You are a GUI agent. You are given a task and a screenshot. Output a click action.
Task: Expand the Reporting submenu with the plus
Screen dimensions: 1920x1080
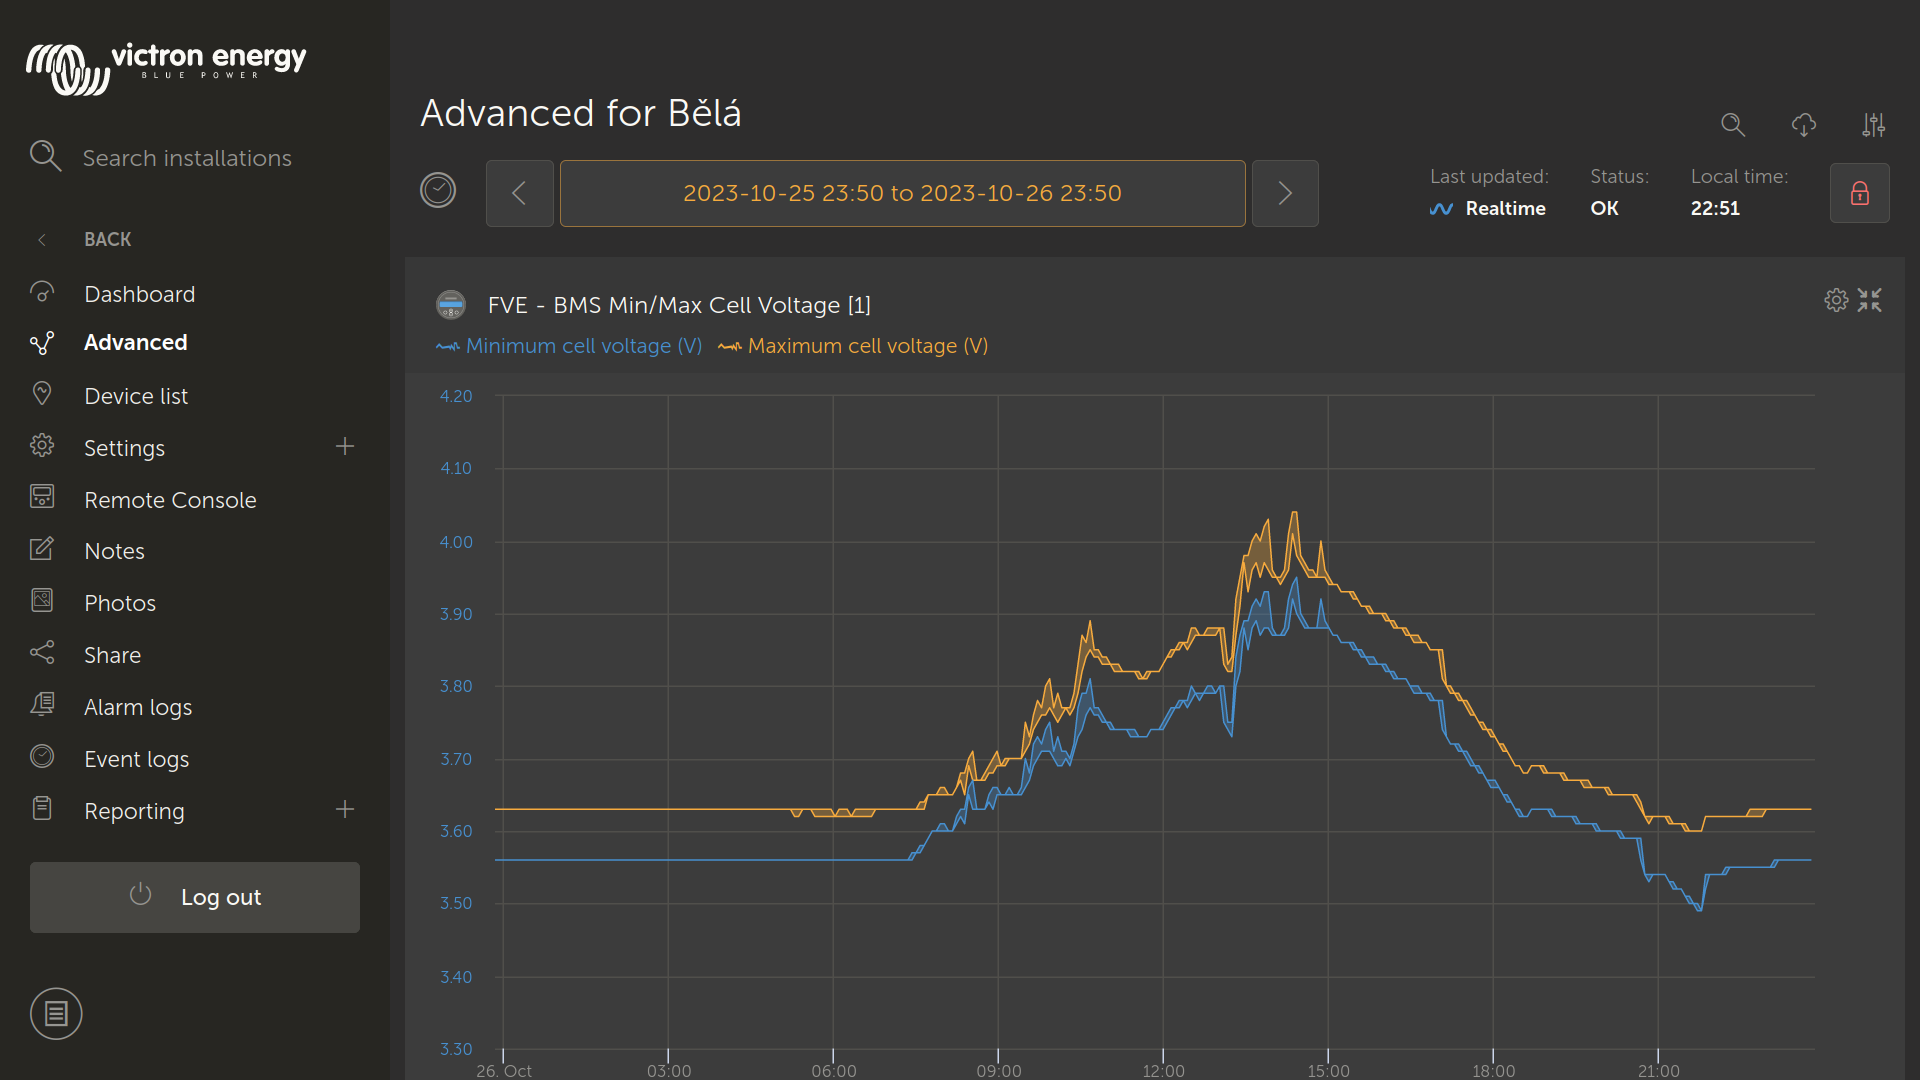345,810
